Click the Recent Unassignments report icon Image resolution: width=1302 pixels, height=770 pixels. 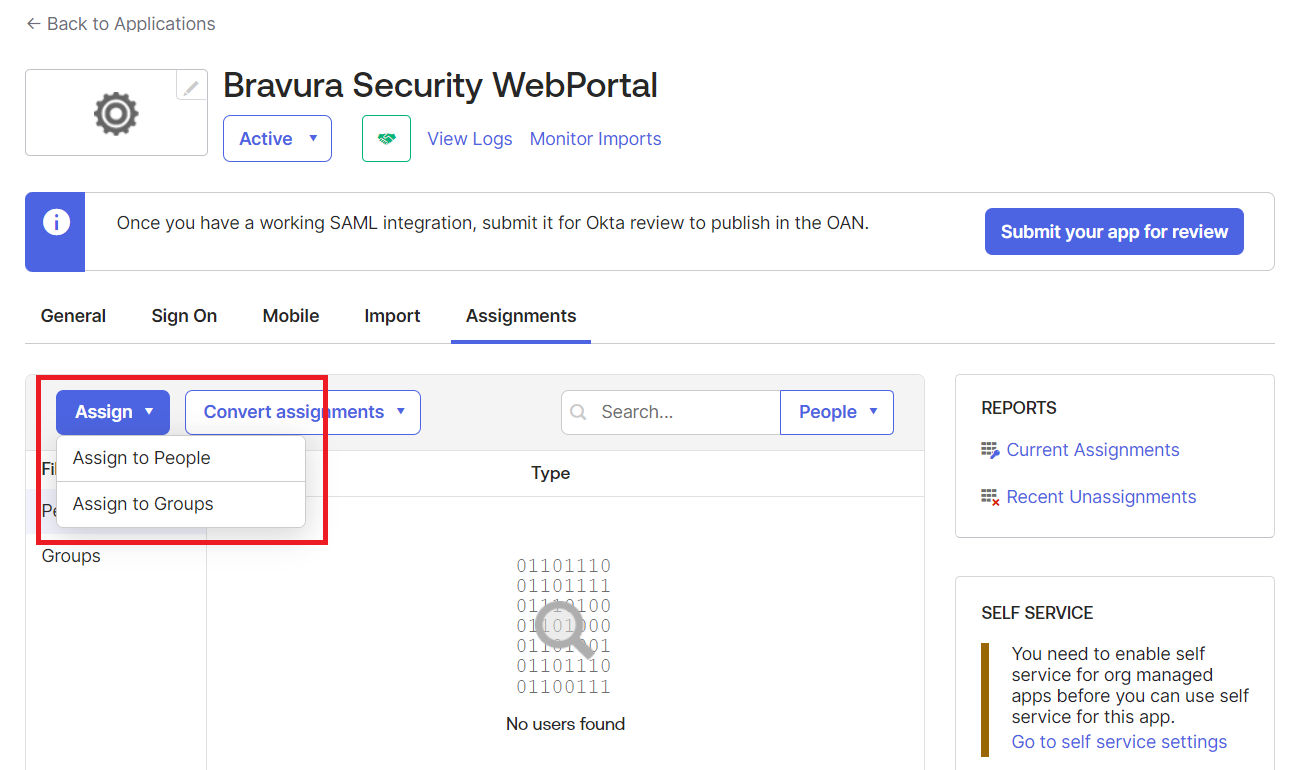(x=990, y=497)
